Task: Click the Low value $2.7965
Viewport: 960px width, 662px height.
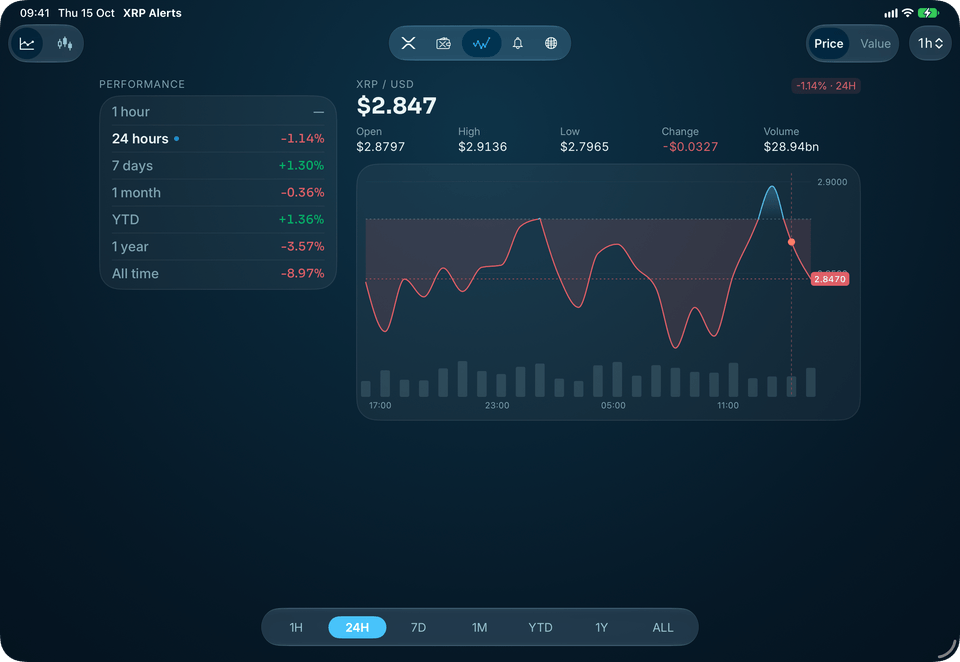Action: 584,146
